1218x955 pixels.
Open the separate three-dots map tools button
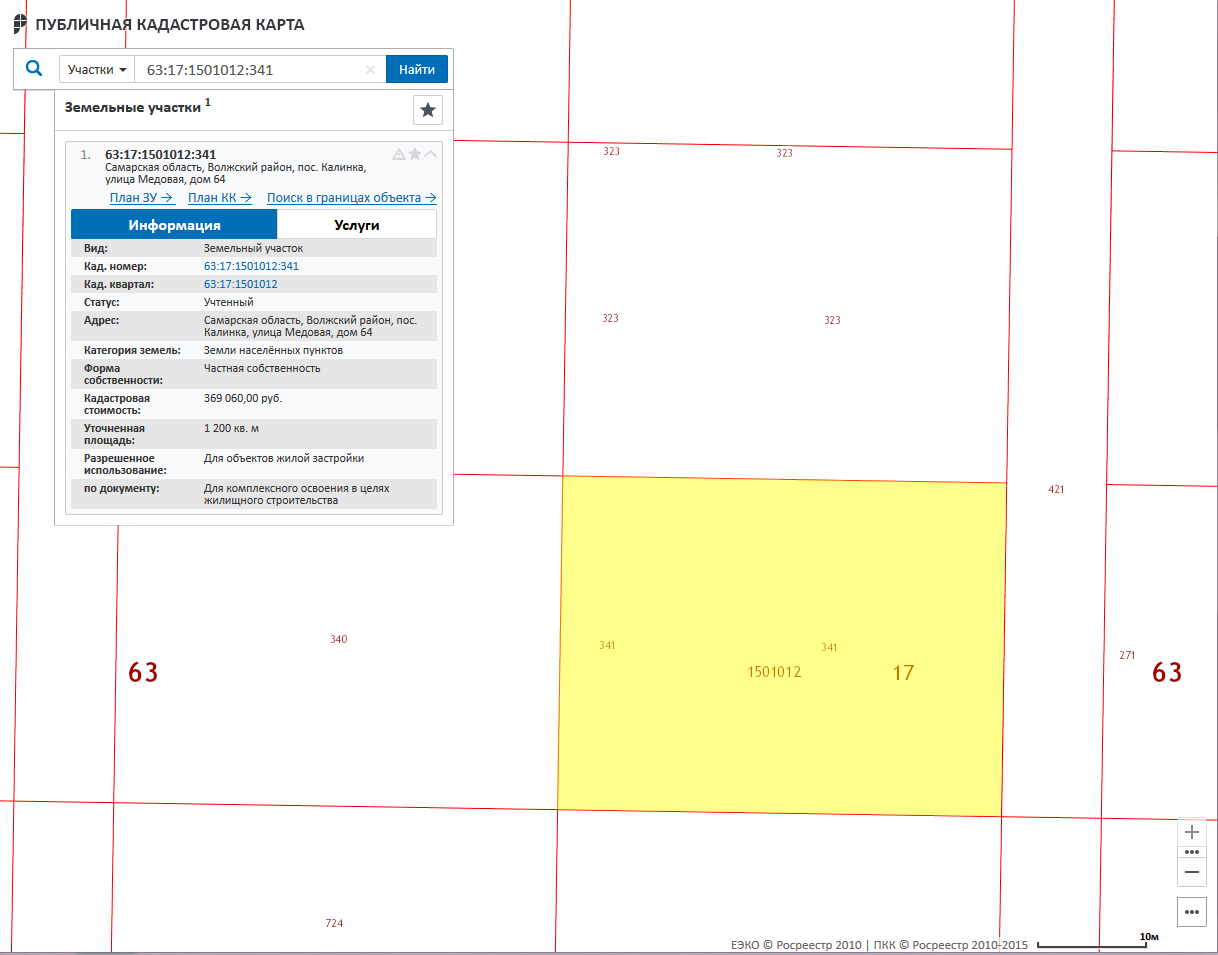(1191, 912)
